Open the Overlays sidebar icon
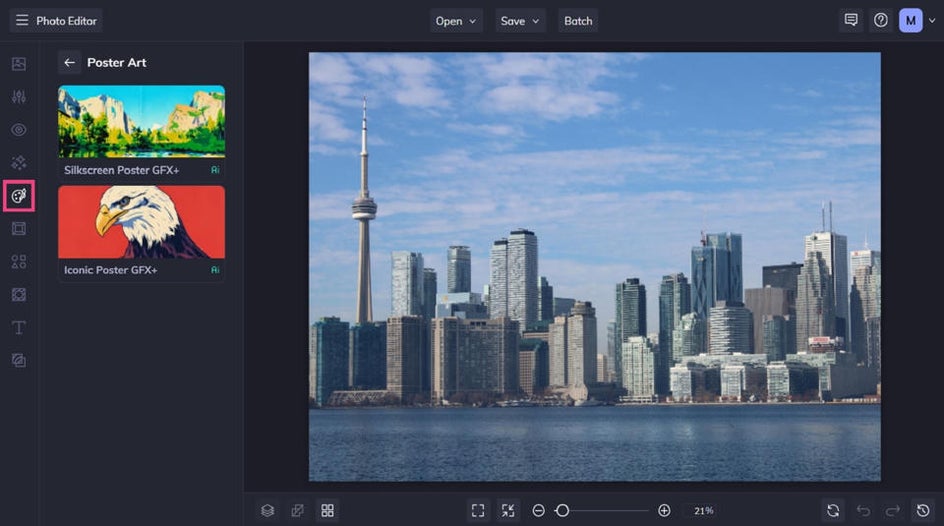 pos(19,294)
